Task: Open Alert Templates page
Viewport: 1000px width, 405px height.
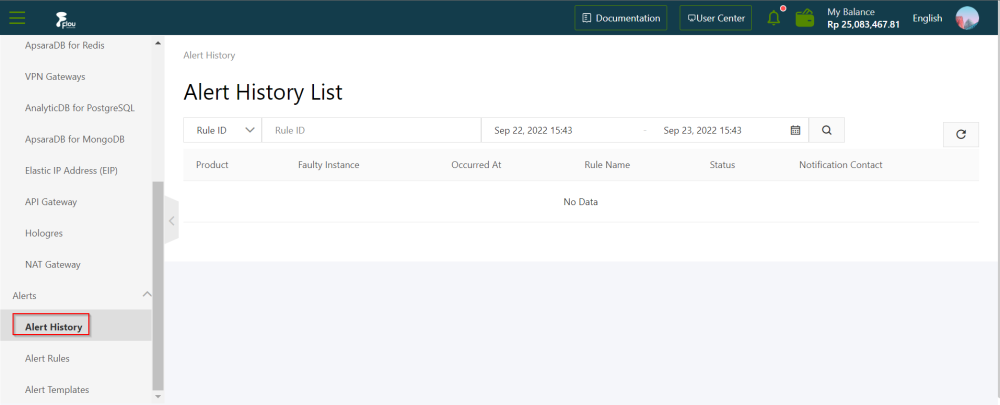Action: 57,390
